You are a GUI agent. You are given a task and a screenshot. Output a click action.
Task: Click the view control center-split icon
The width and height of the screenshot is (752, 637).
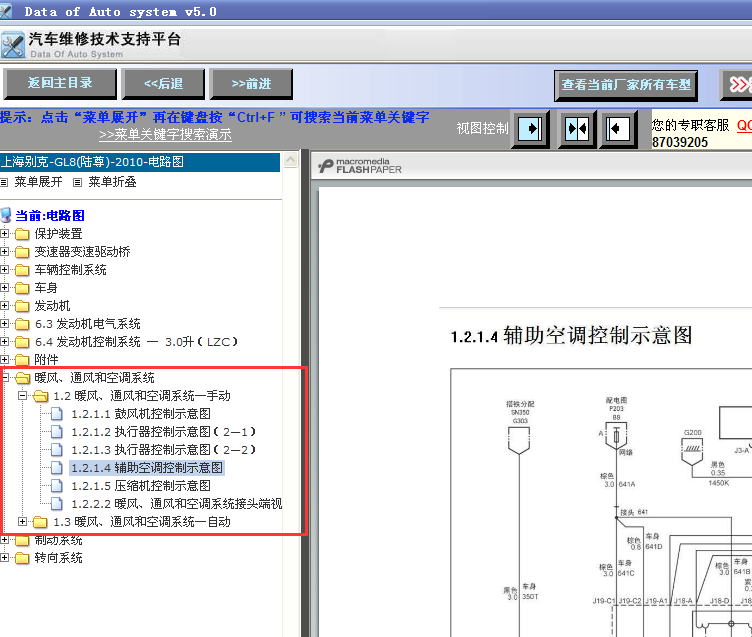576,129
